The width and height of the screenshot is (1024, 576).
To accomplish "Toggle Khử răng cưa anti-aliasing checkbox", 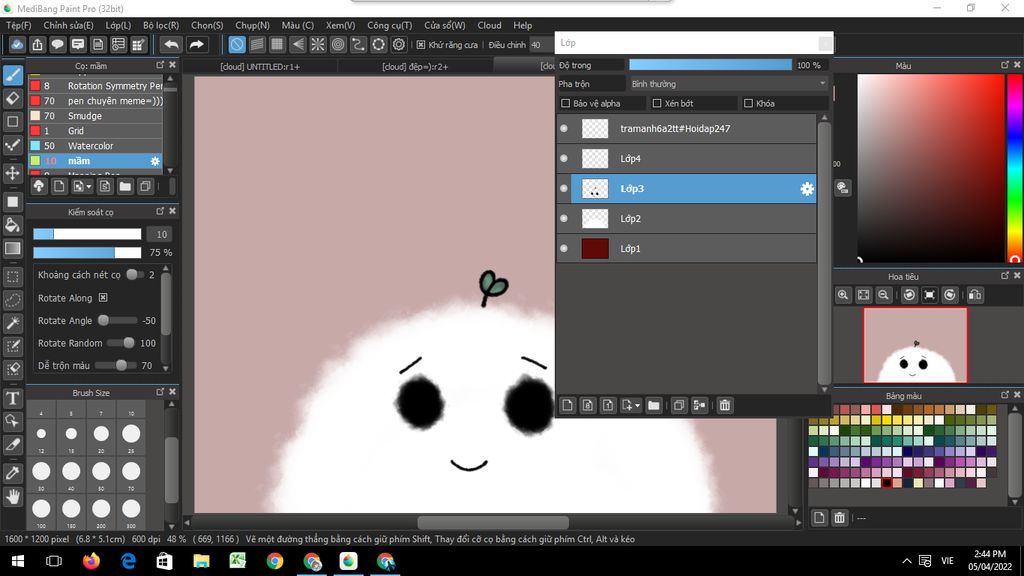I will click(421, 45).
